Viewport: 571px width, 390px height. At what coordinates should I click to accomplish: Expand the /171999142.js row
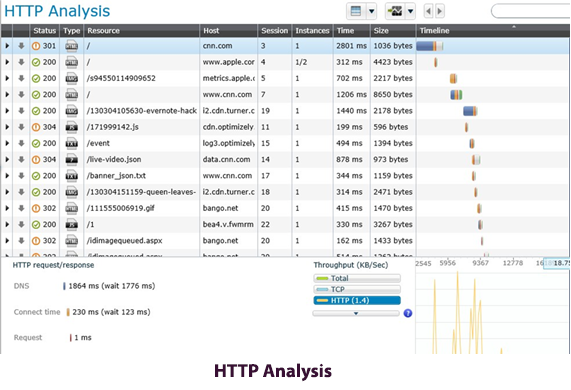point(7,127)
